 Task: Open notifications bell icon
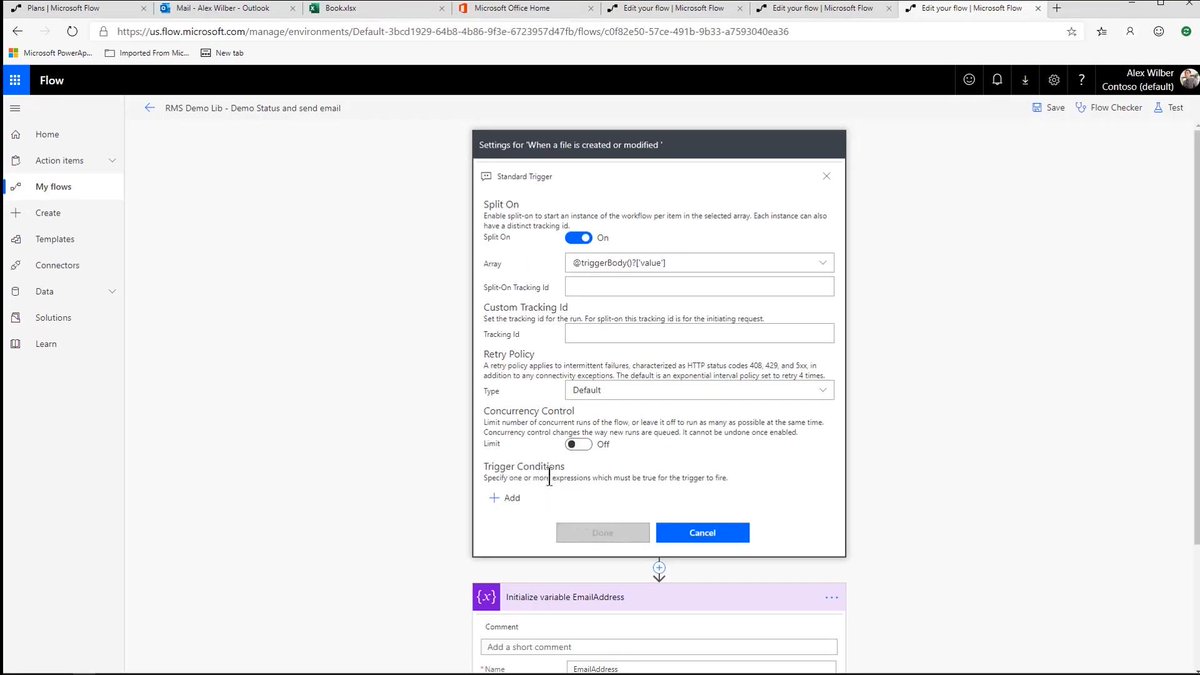coord(997,80)
